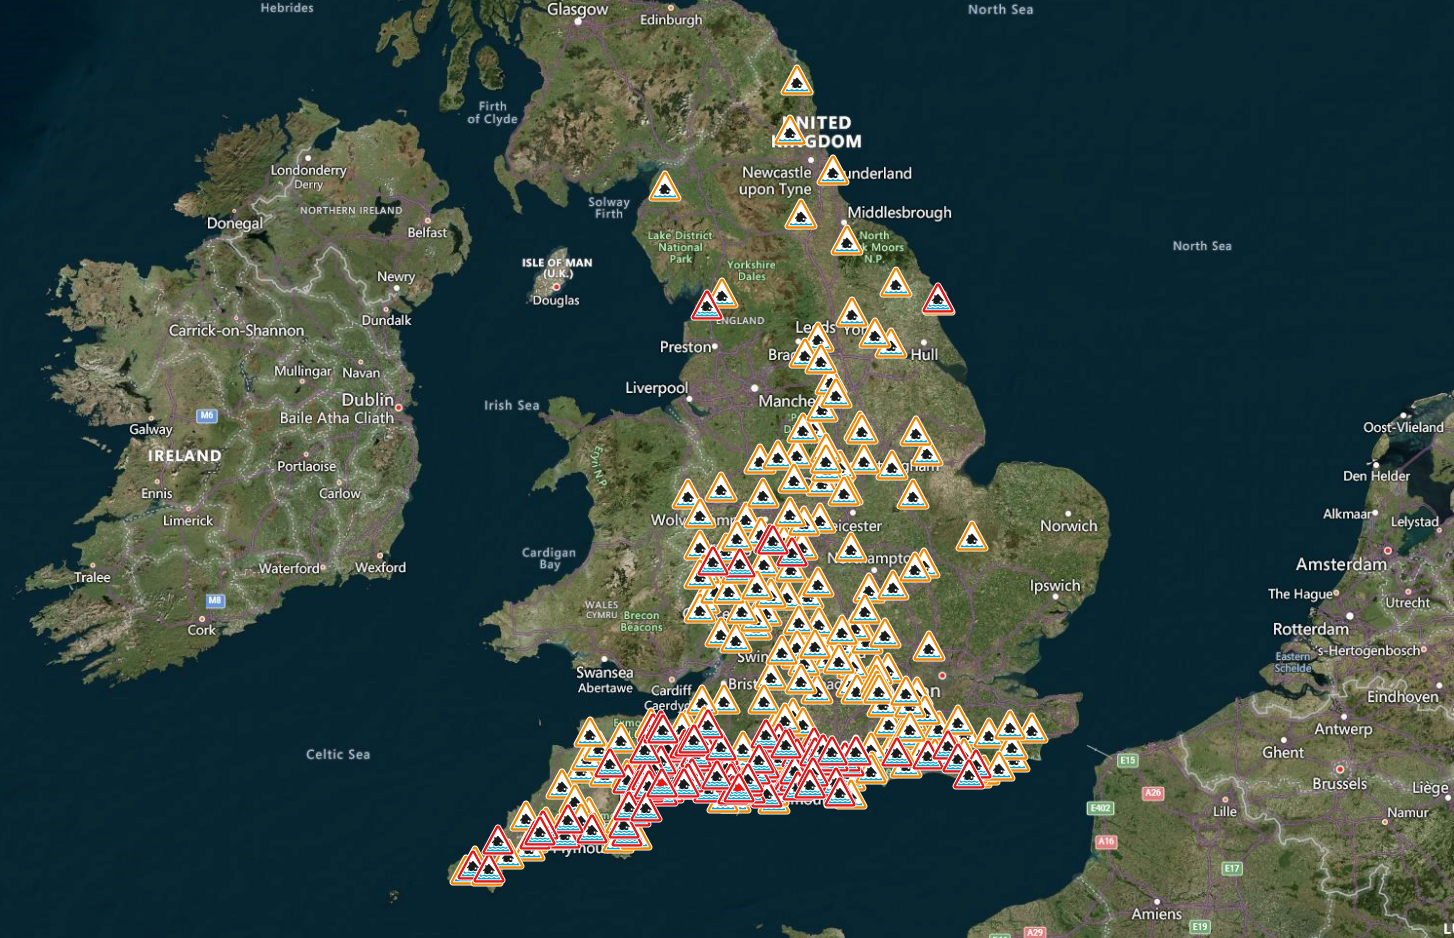1454x938 pixels.
Task: Select the easternmost flood alert icon in Kent
Action: (1032, 729)
